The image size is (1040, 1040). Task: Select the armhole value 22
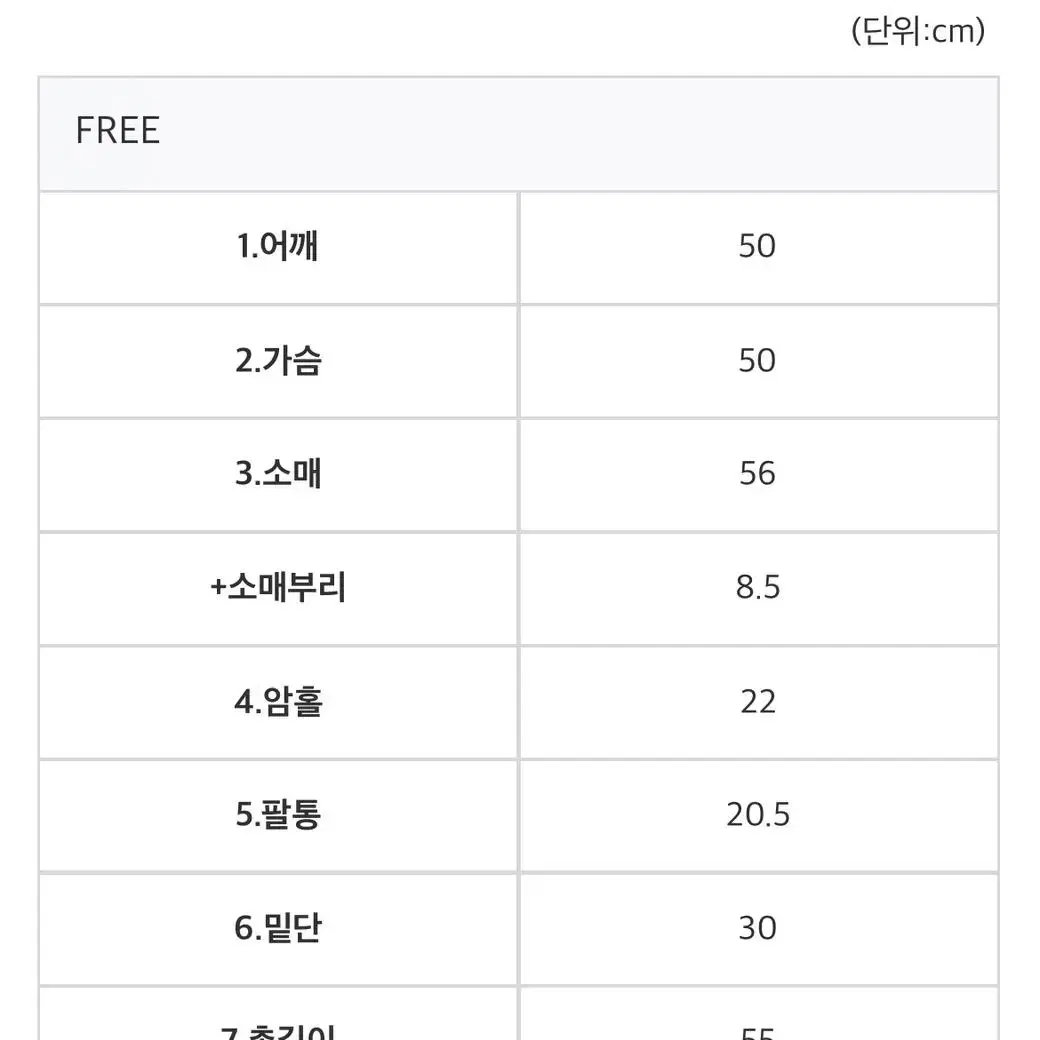point(757,701)
